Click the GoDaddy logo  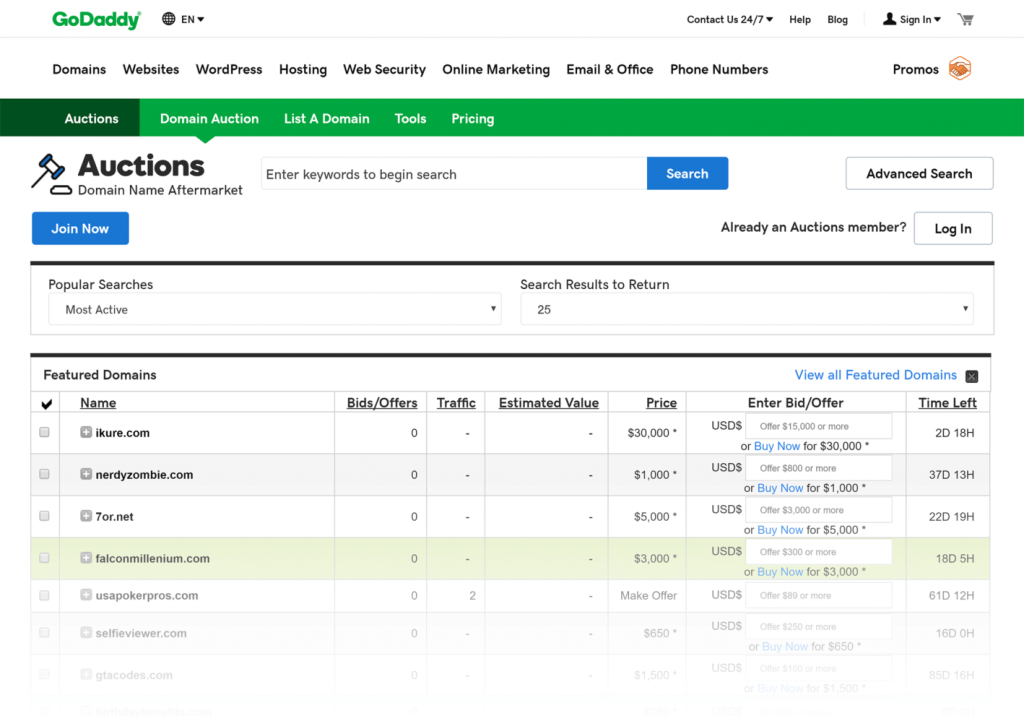click(97, 20)
